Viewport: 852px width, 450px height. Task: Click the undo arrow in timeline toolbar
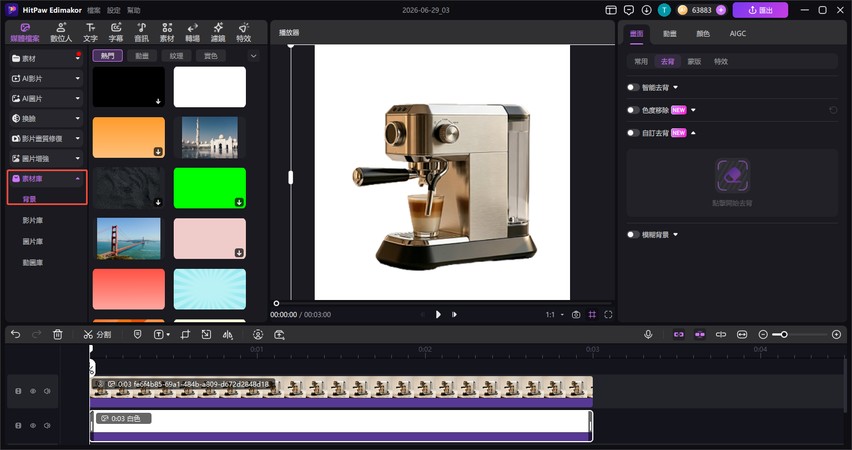tap(15, 334)
